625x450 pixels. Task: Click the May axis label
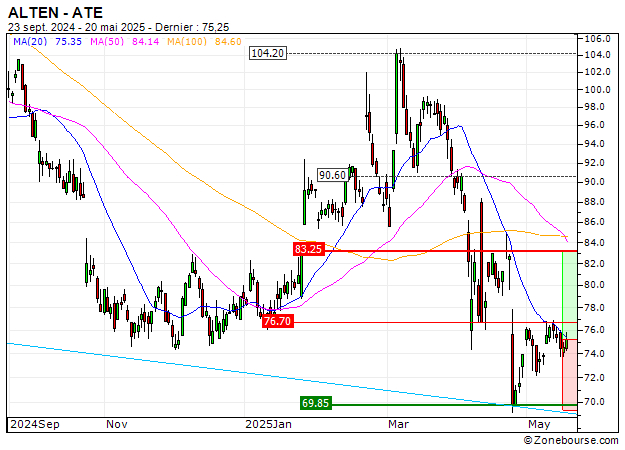tap(539, 424)
